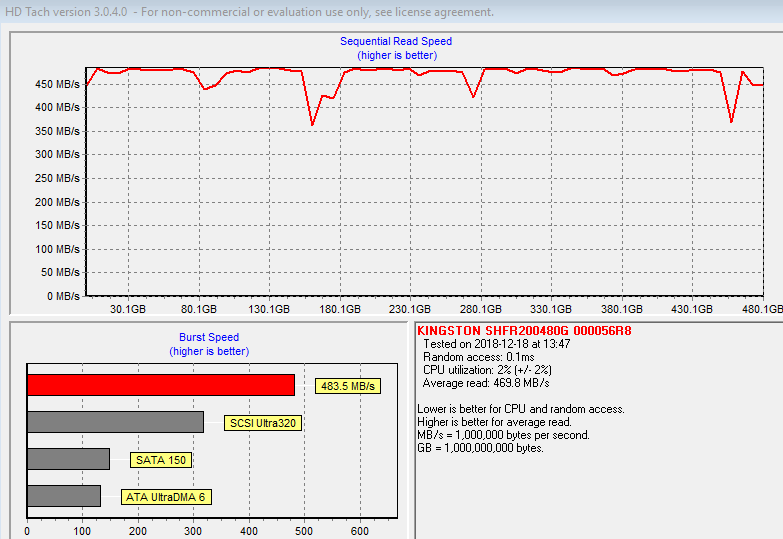Viewport: 783px width, 539px height.
Task: Click the SCSI Ultra320 yellow label
Action: tap(263, 423)
